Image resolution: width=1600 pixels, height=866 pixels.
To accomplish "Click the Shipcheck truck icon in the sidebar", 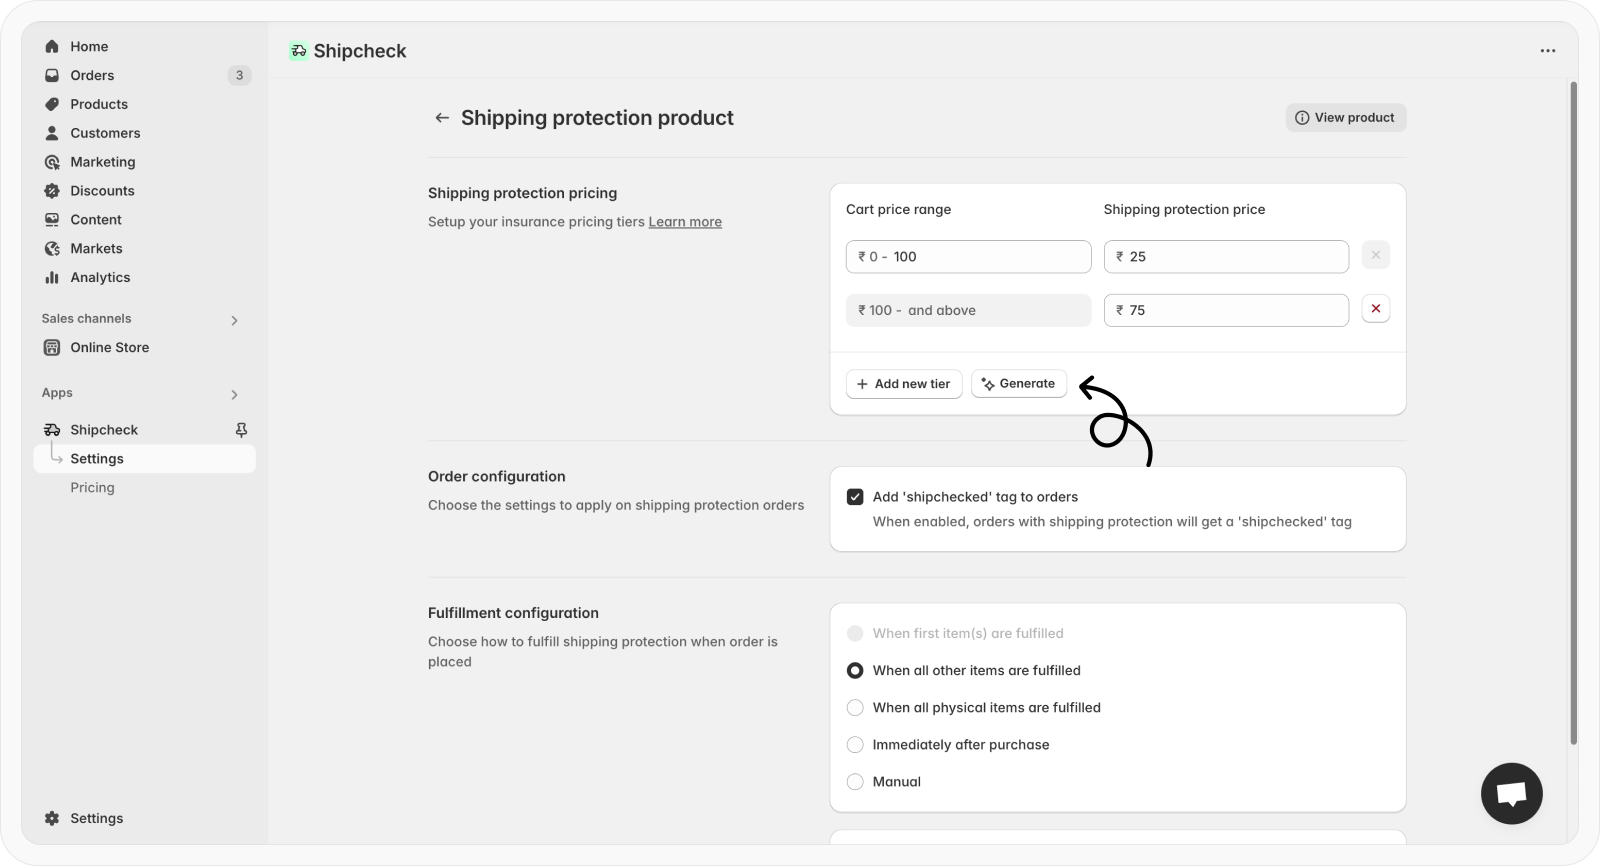I will [52, 430].
